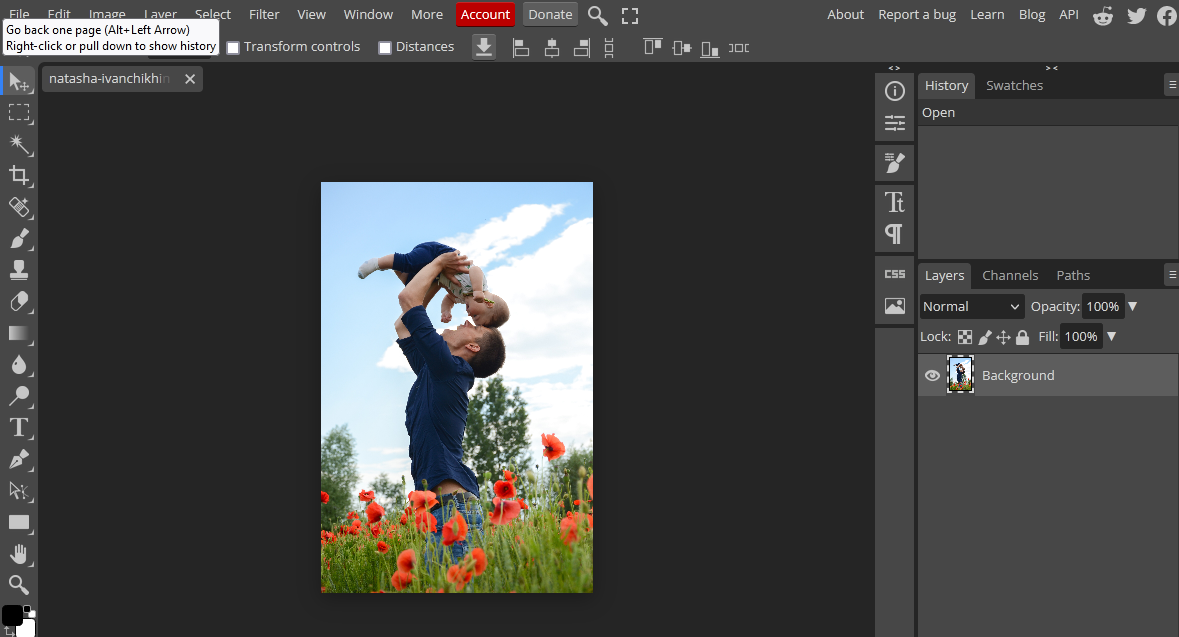Toggle lock transparent pixels icon
The image size is (1179, 637).
click(x=965, y=337)
